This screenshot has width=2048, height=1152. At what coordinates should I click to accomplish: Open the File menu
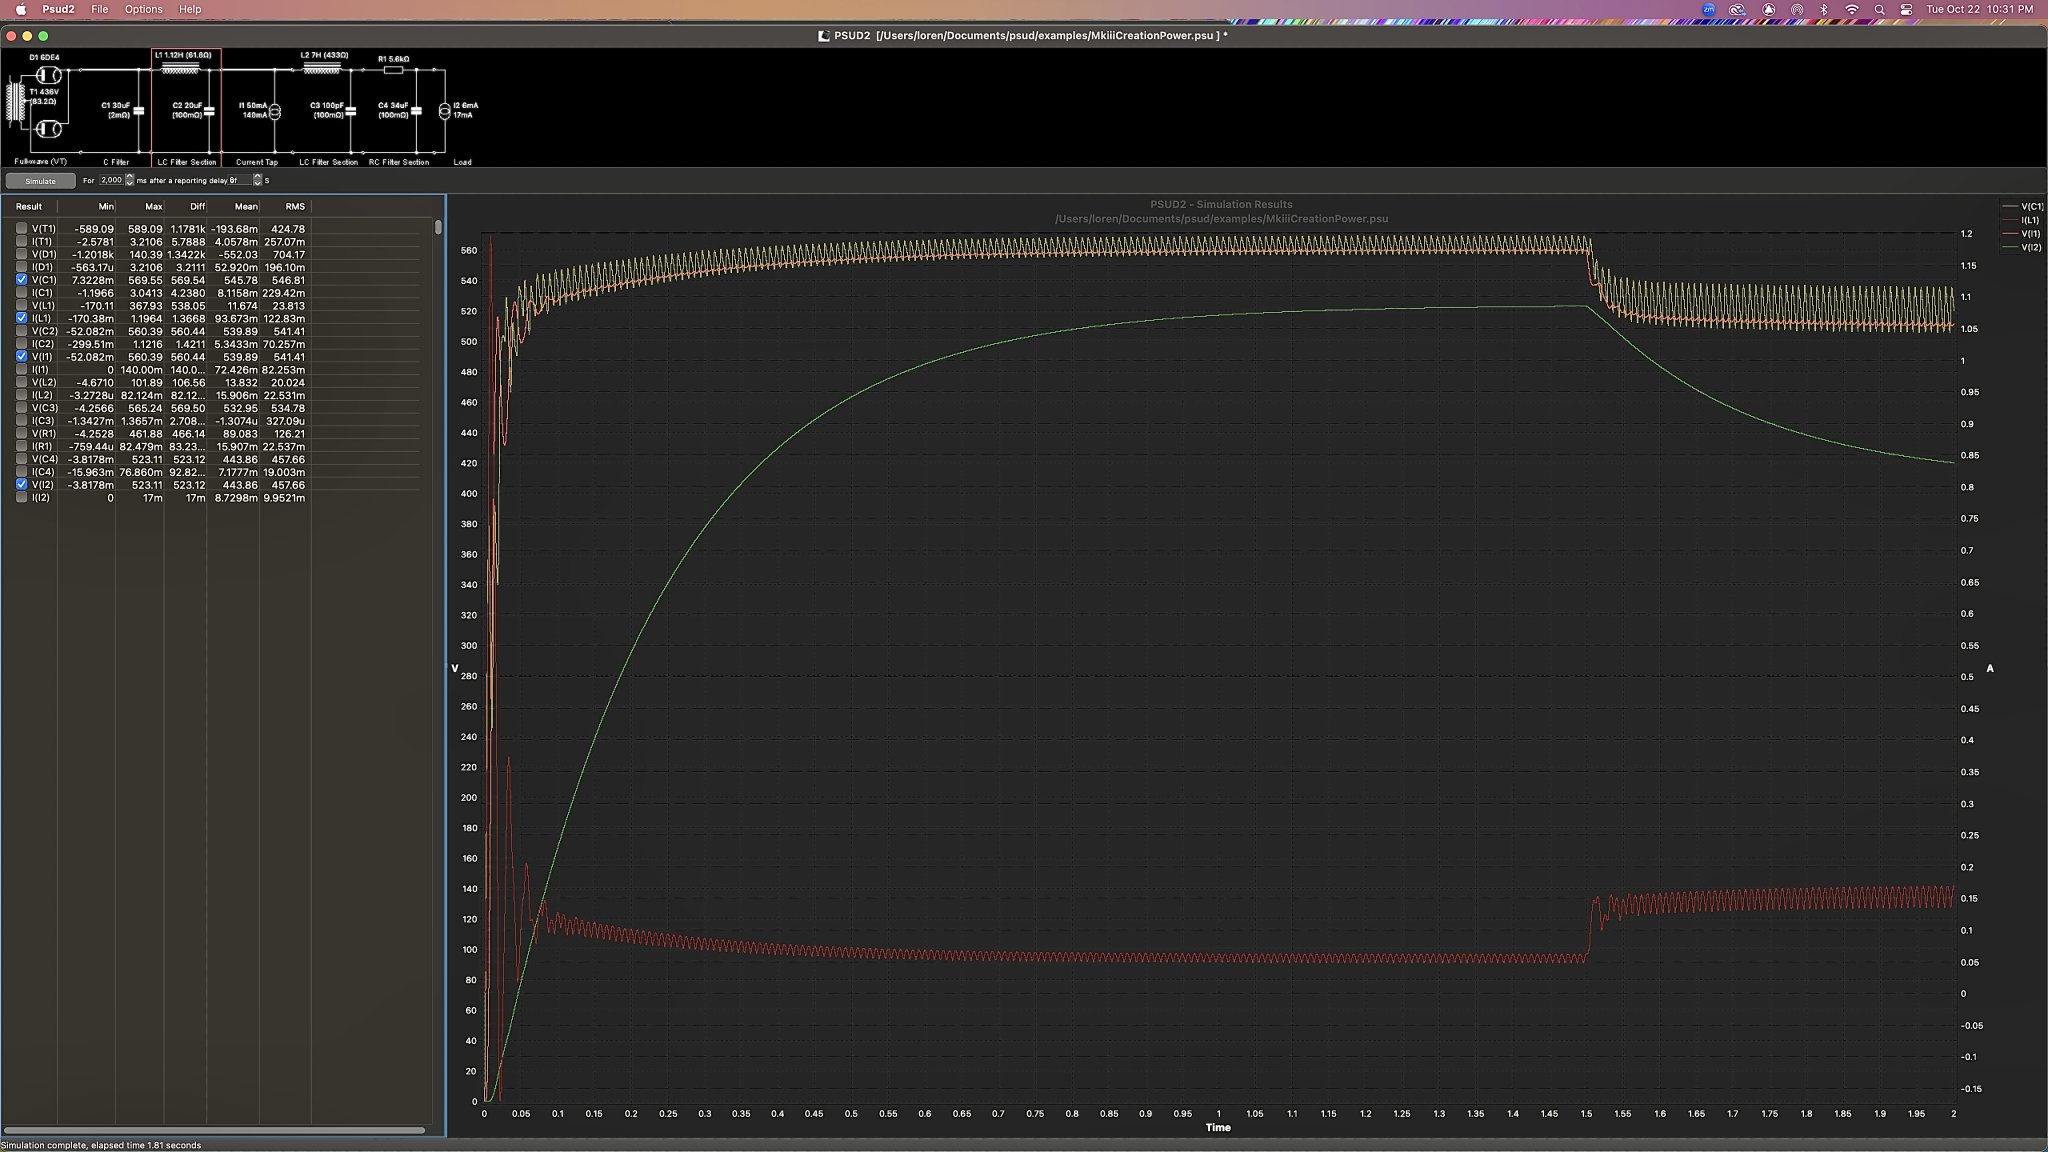coord(100,9)
